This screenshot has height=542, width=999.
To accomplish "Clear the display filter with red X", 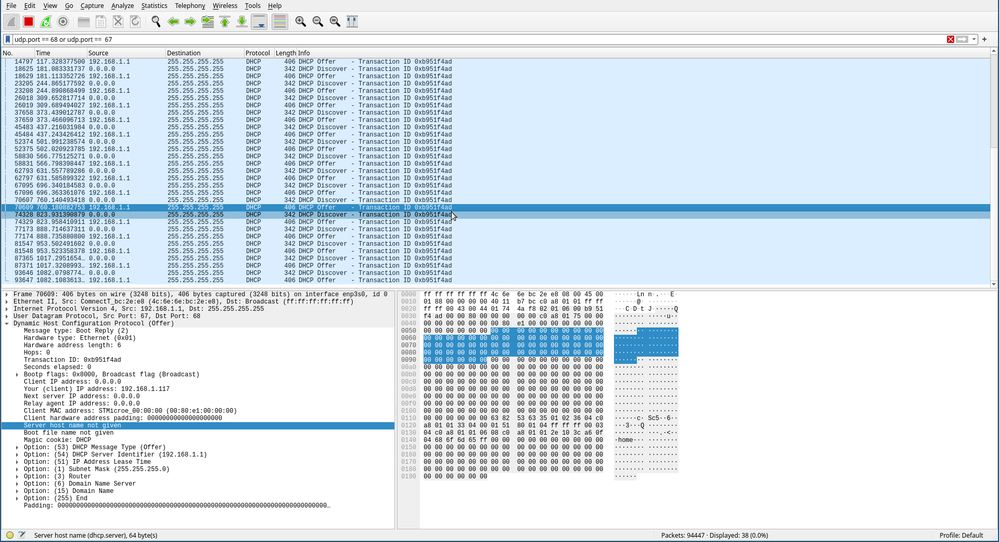I will pyautogui.click(x=950, y=39).
